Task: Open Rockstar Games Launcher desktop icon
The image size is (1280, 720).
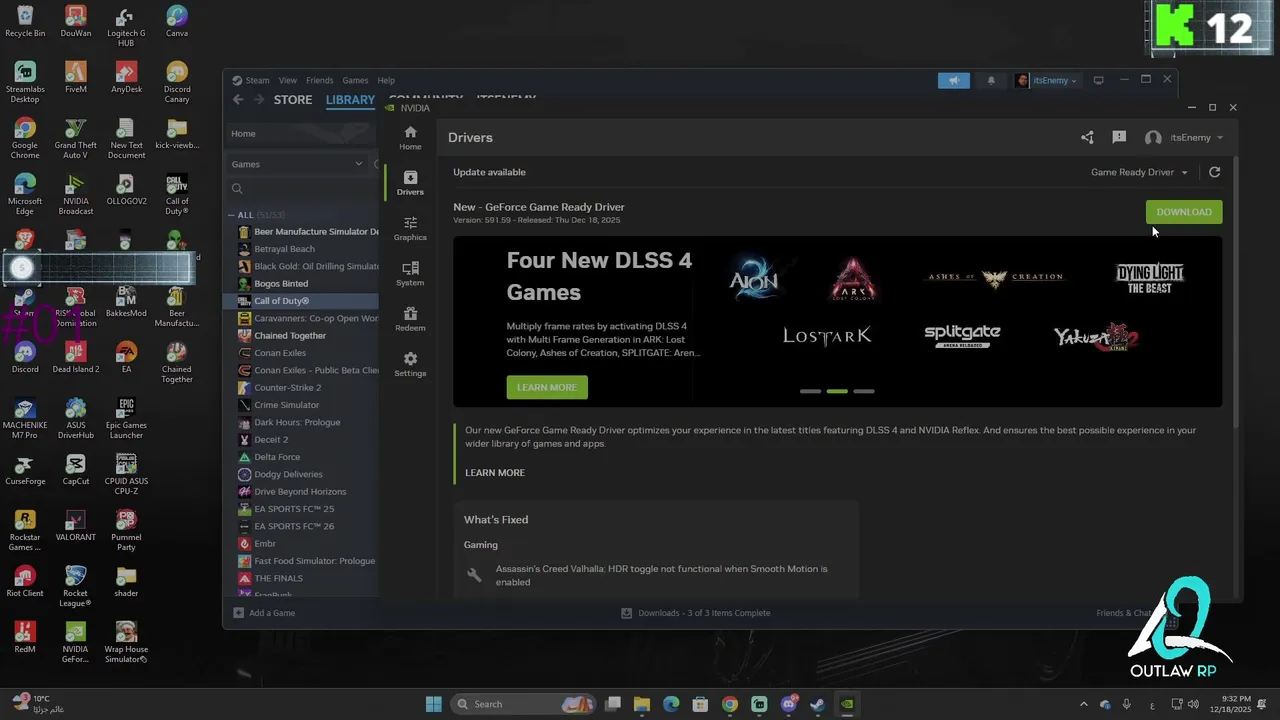Action: 25,530
